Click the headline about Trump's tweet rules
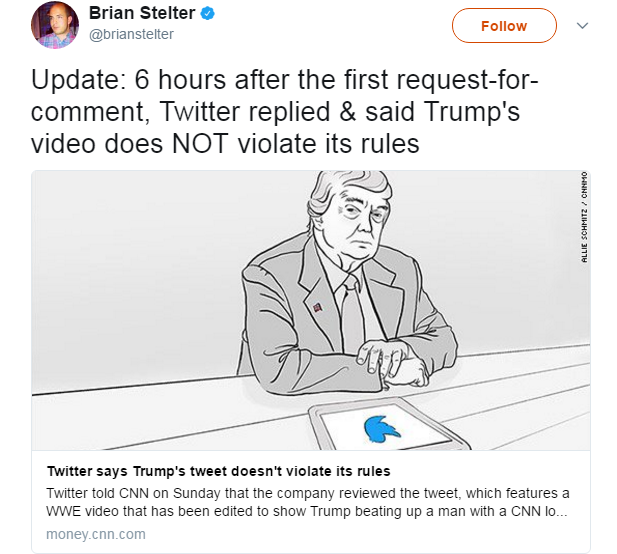Viewport: 617px width, 554px height. pos(219,470)
